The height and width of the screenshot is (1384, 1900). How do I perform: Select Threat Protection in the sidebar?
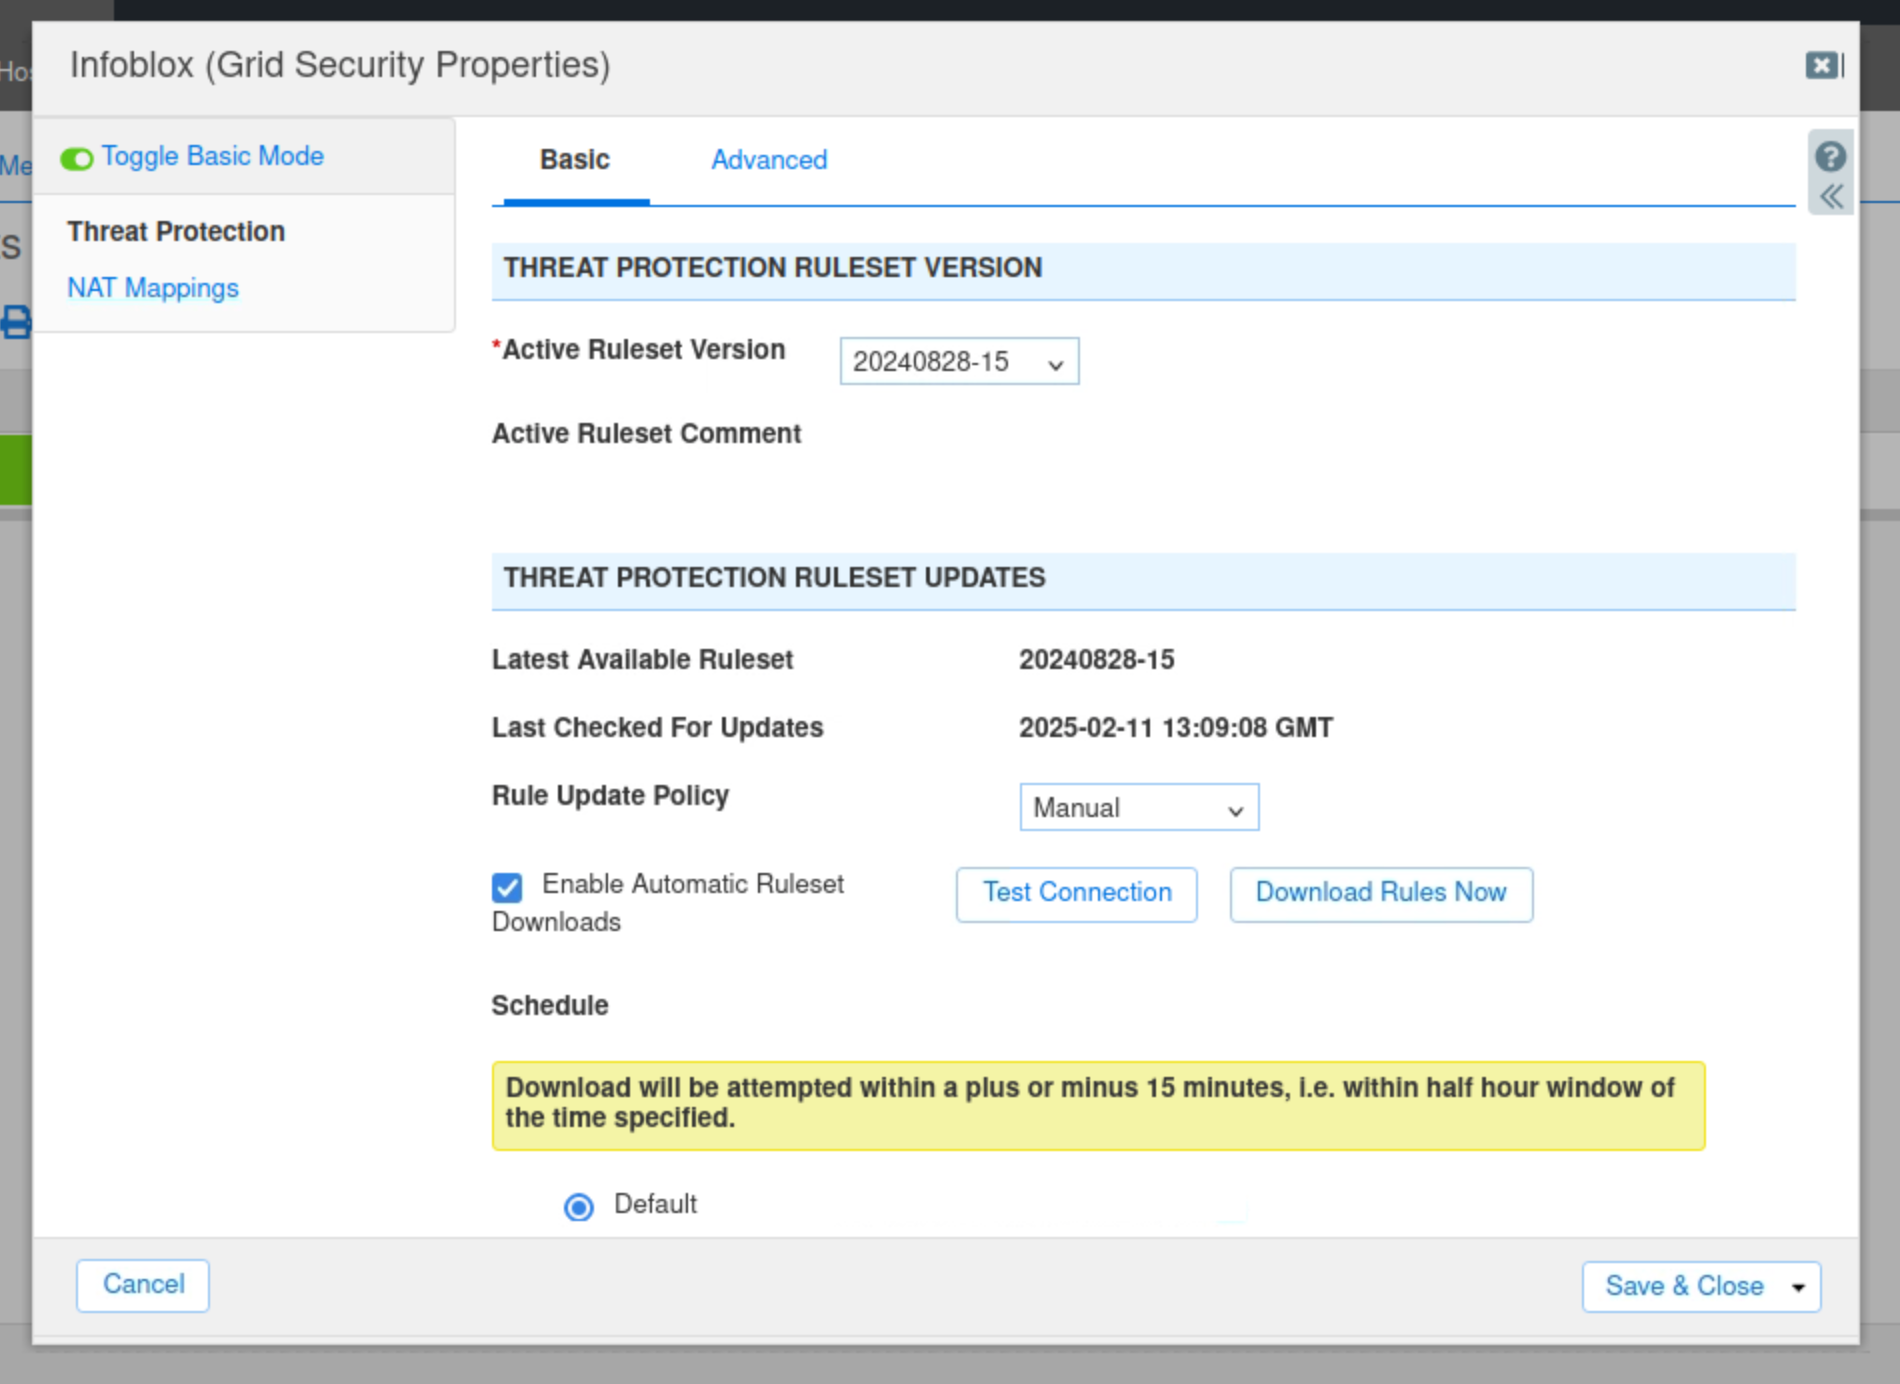(x=176, y=232)
